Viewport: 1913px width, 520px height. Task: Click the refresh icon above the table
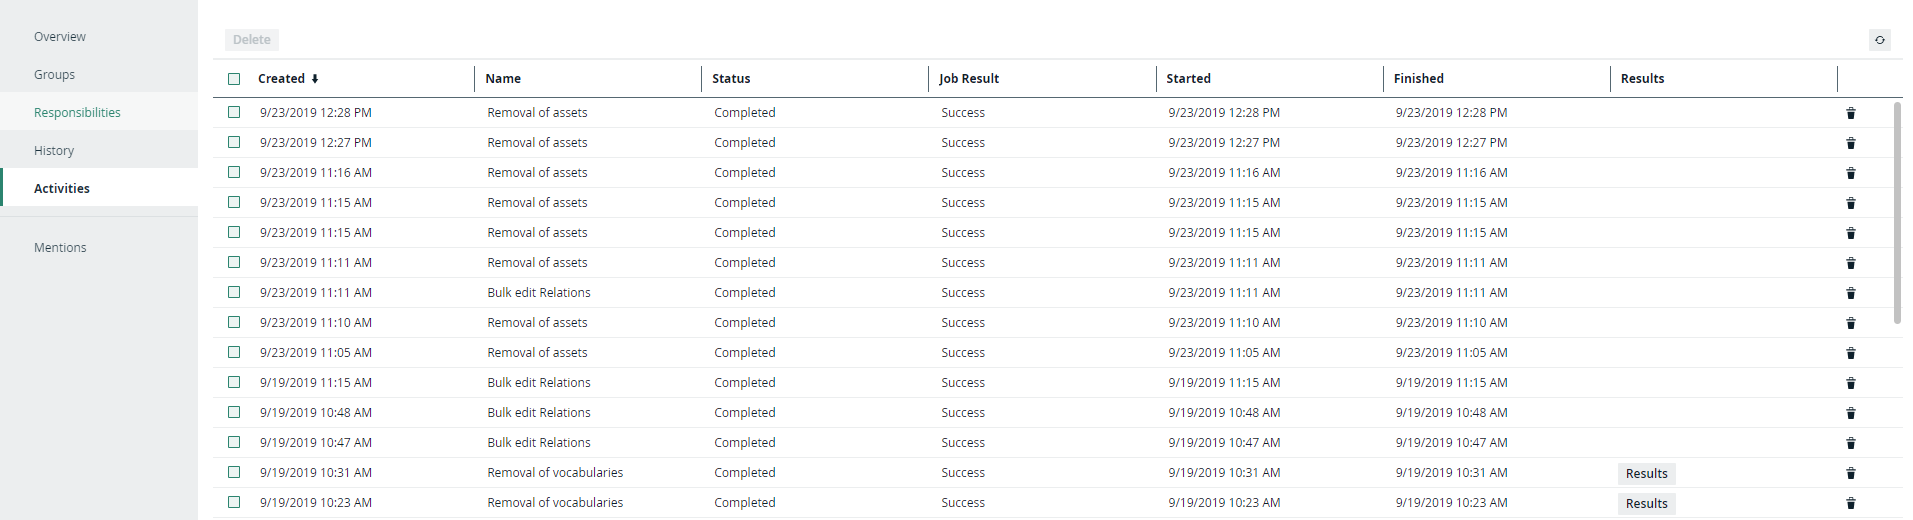(1879, 40)
